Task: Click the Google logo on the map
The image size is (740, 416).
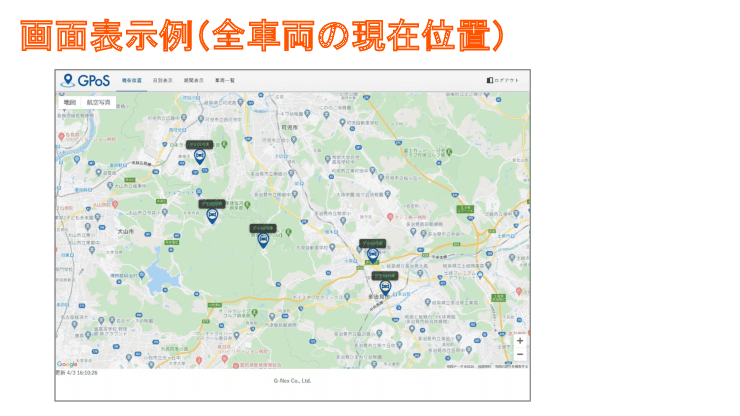Action: 67,364
